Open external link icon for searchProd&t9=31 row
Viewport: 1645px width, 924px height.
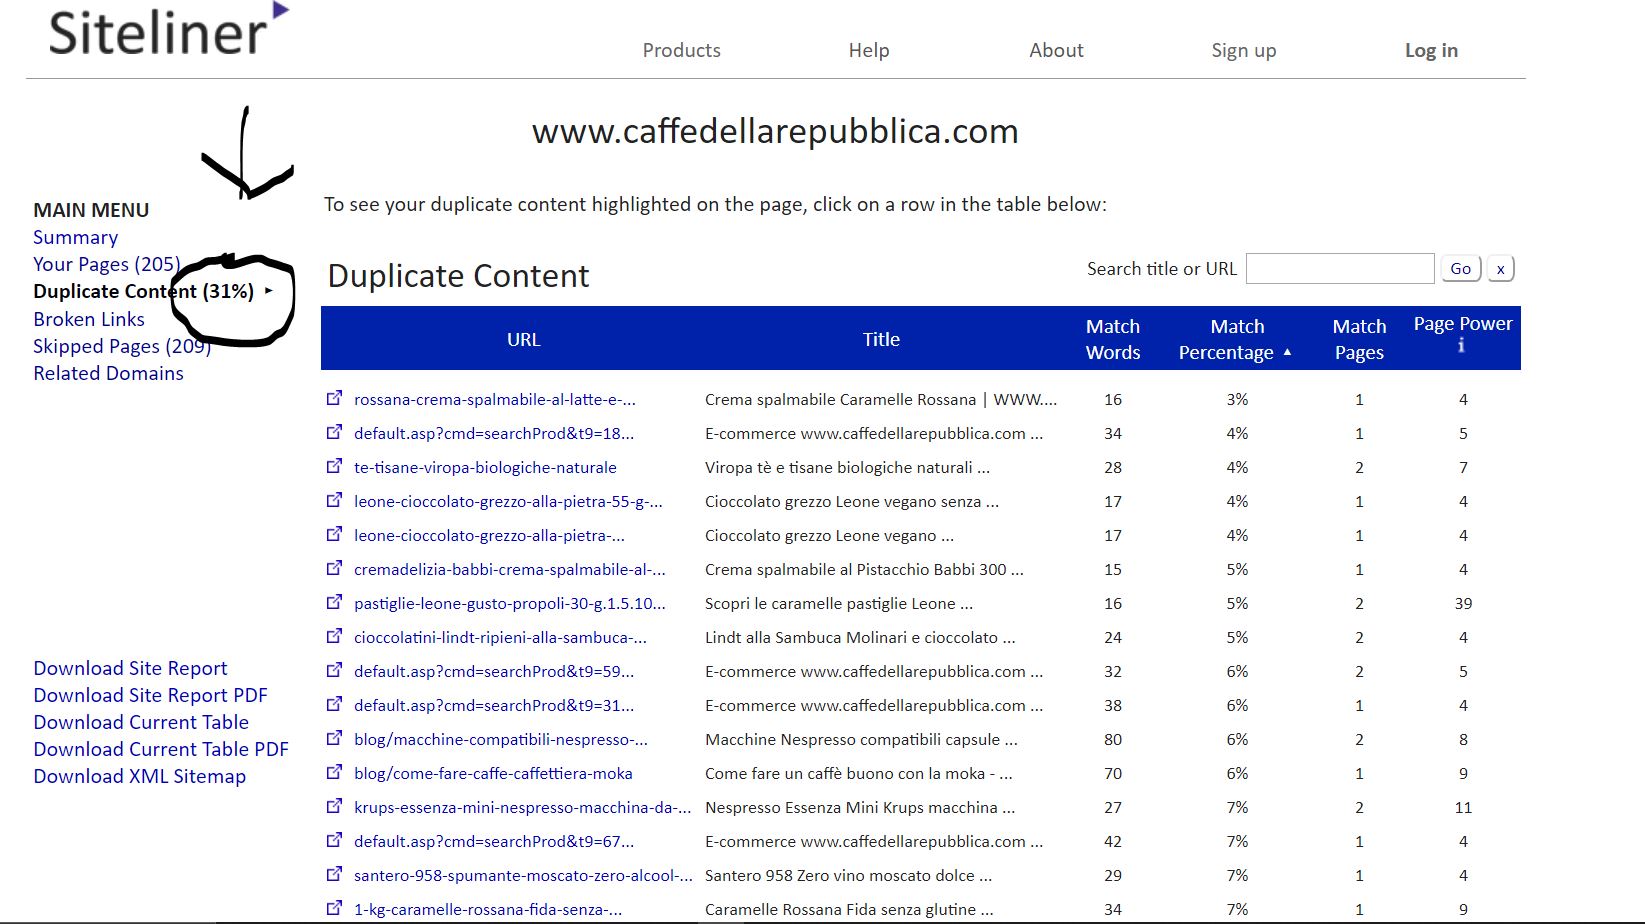(x=334, y=704)
